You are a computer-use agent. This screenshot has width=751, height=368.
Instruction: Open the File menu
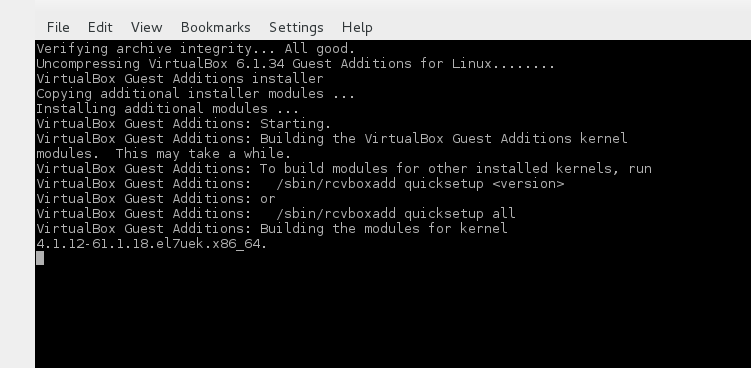pos(58,27)
